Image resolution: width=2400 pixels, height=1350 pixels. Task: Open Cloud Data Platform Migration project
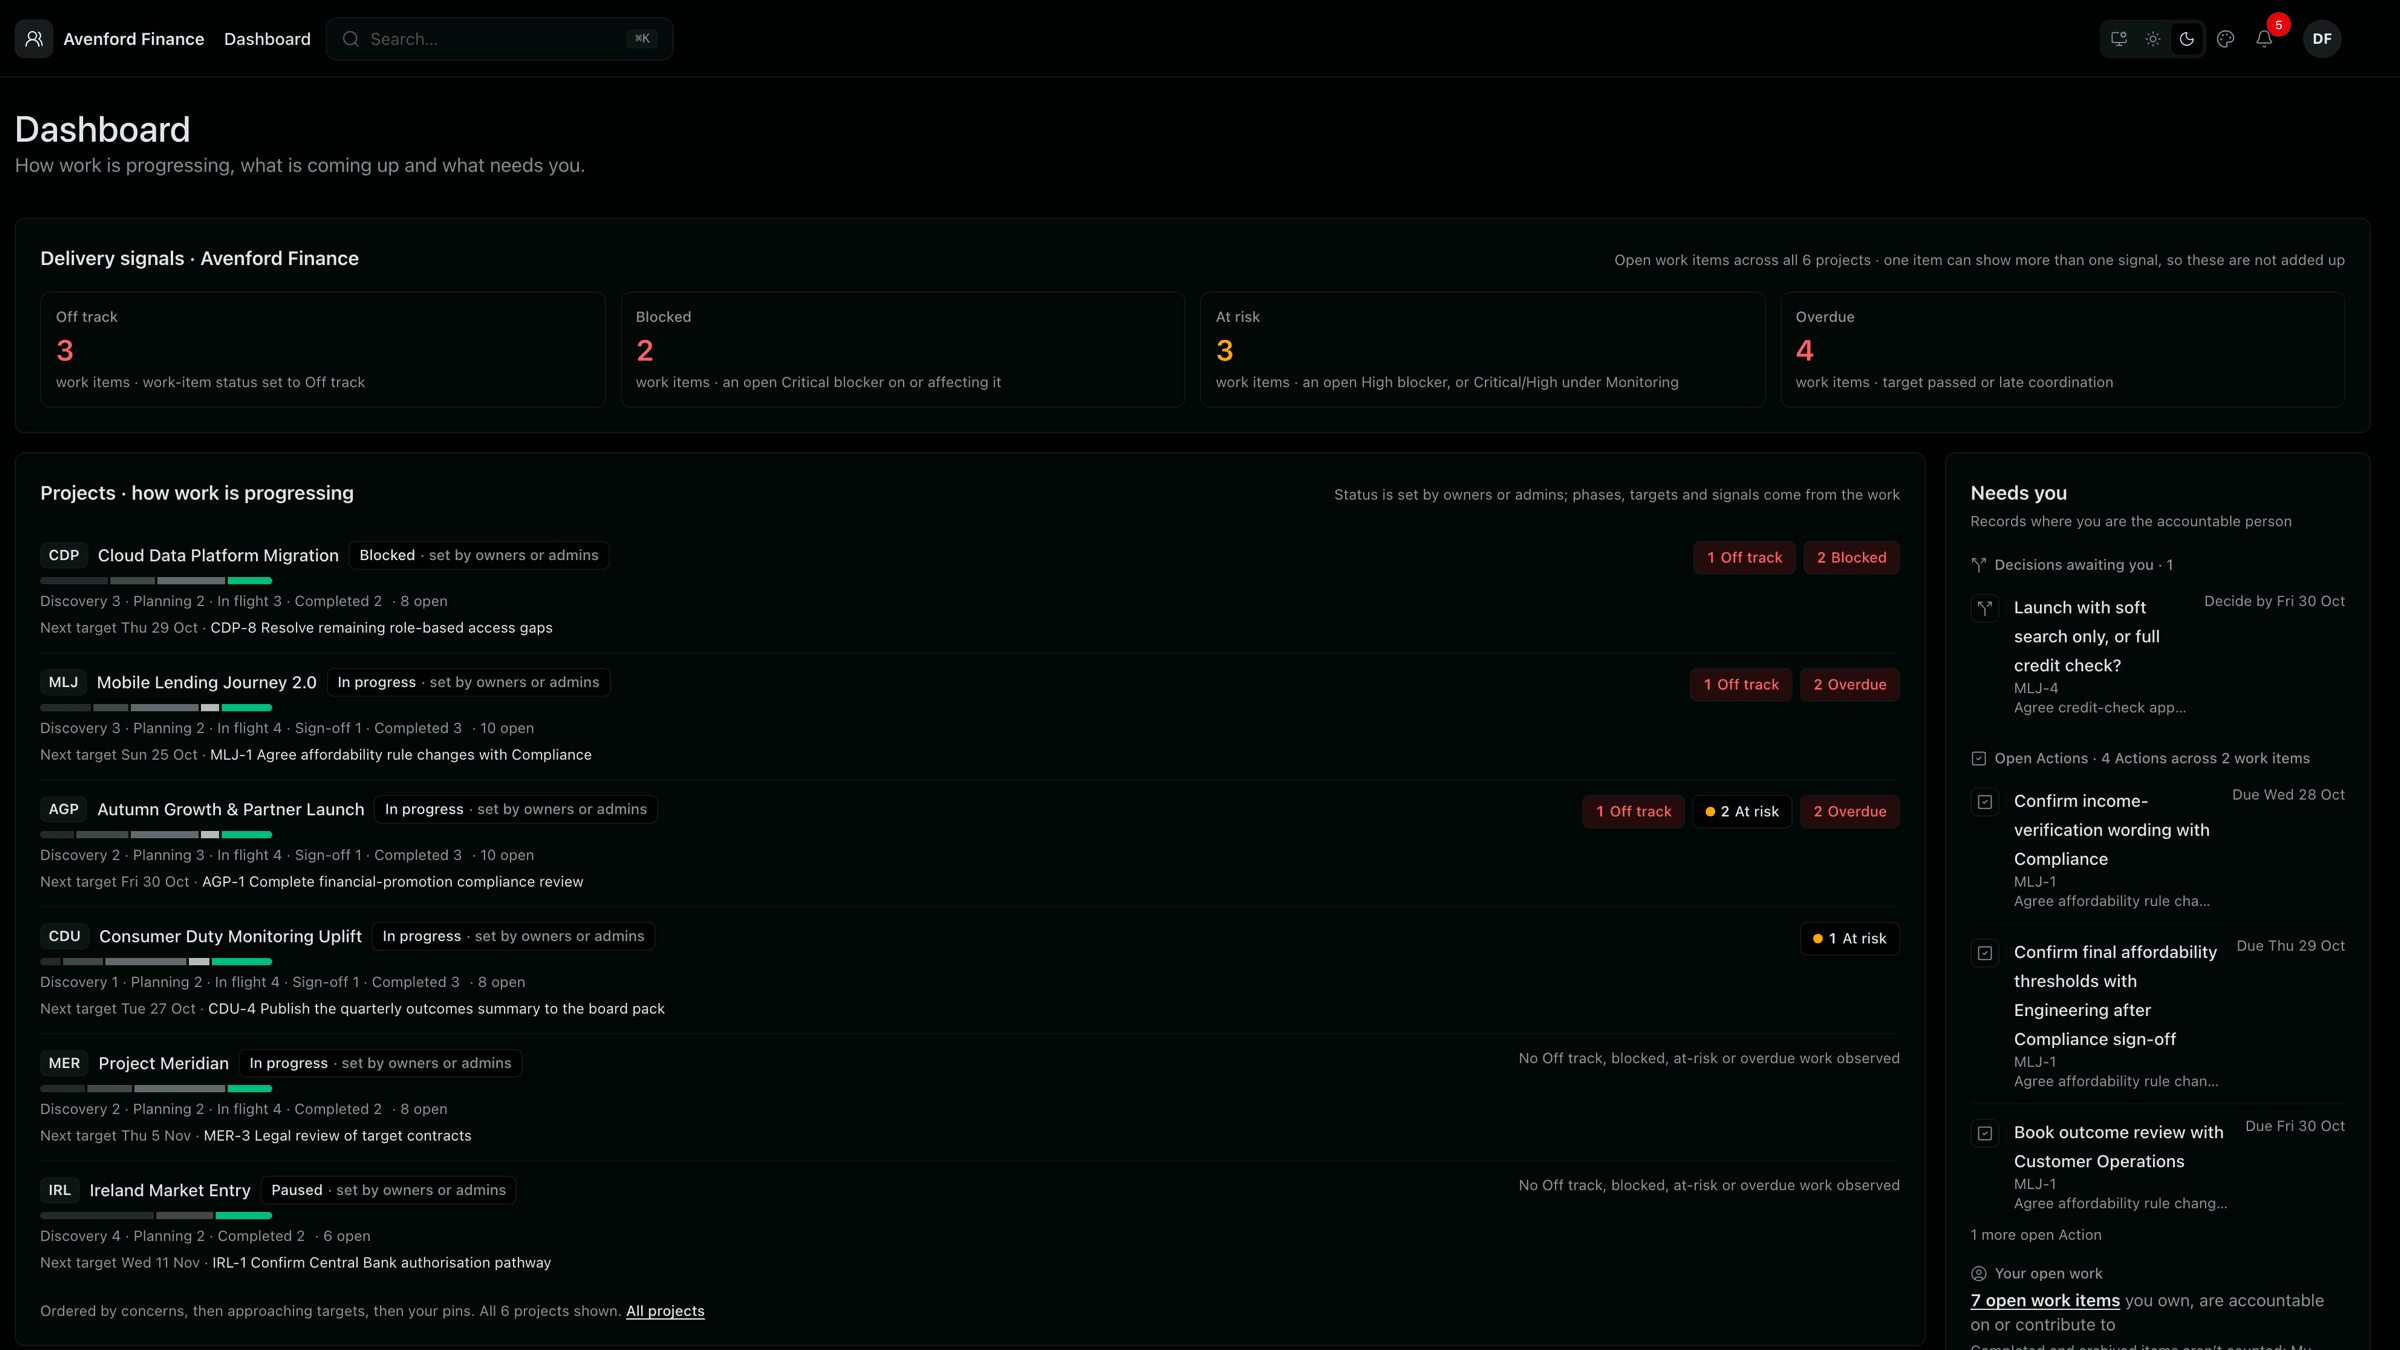[218, 555]
